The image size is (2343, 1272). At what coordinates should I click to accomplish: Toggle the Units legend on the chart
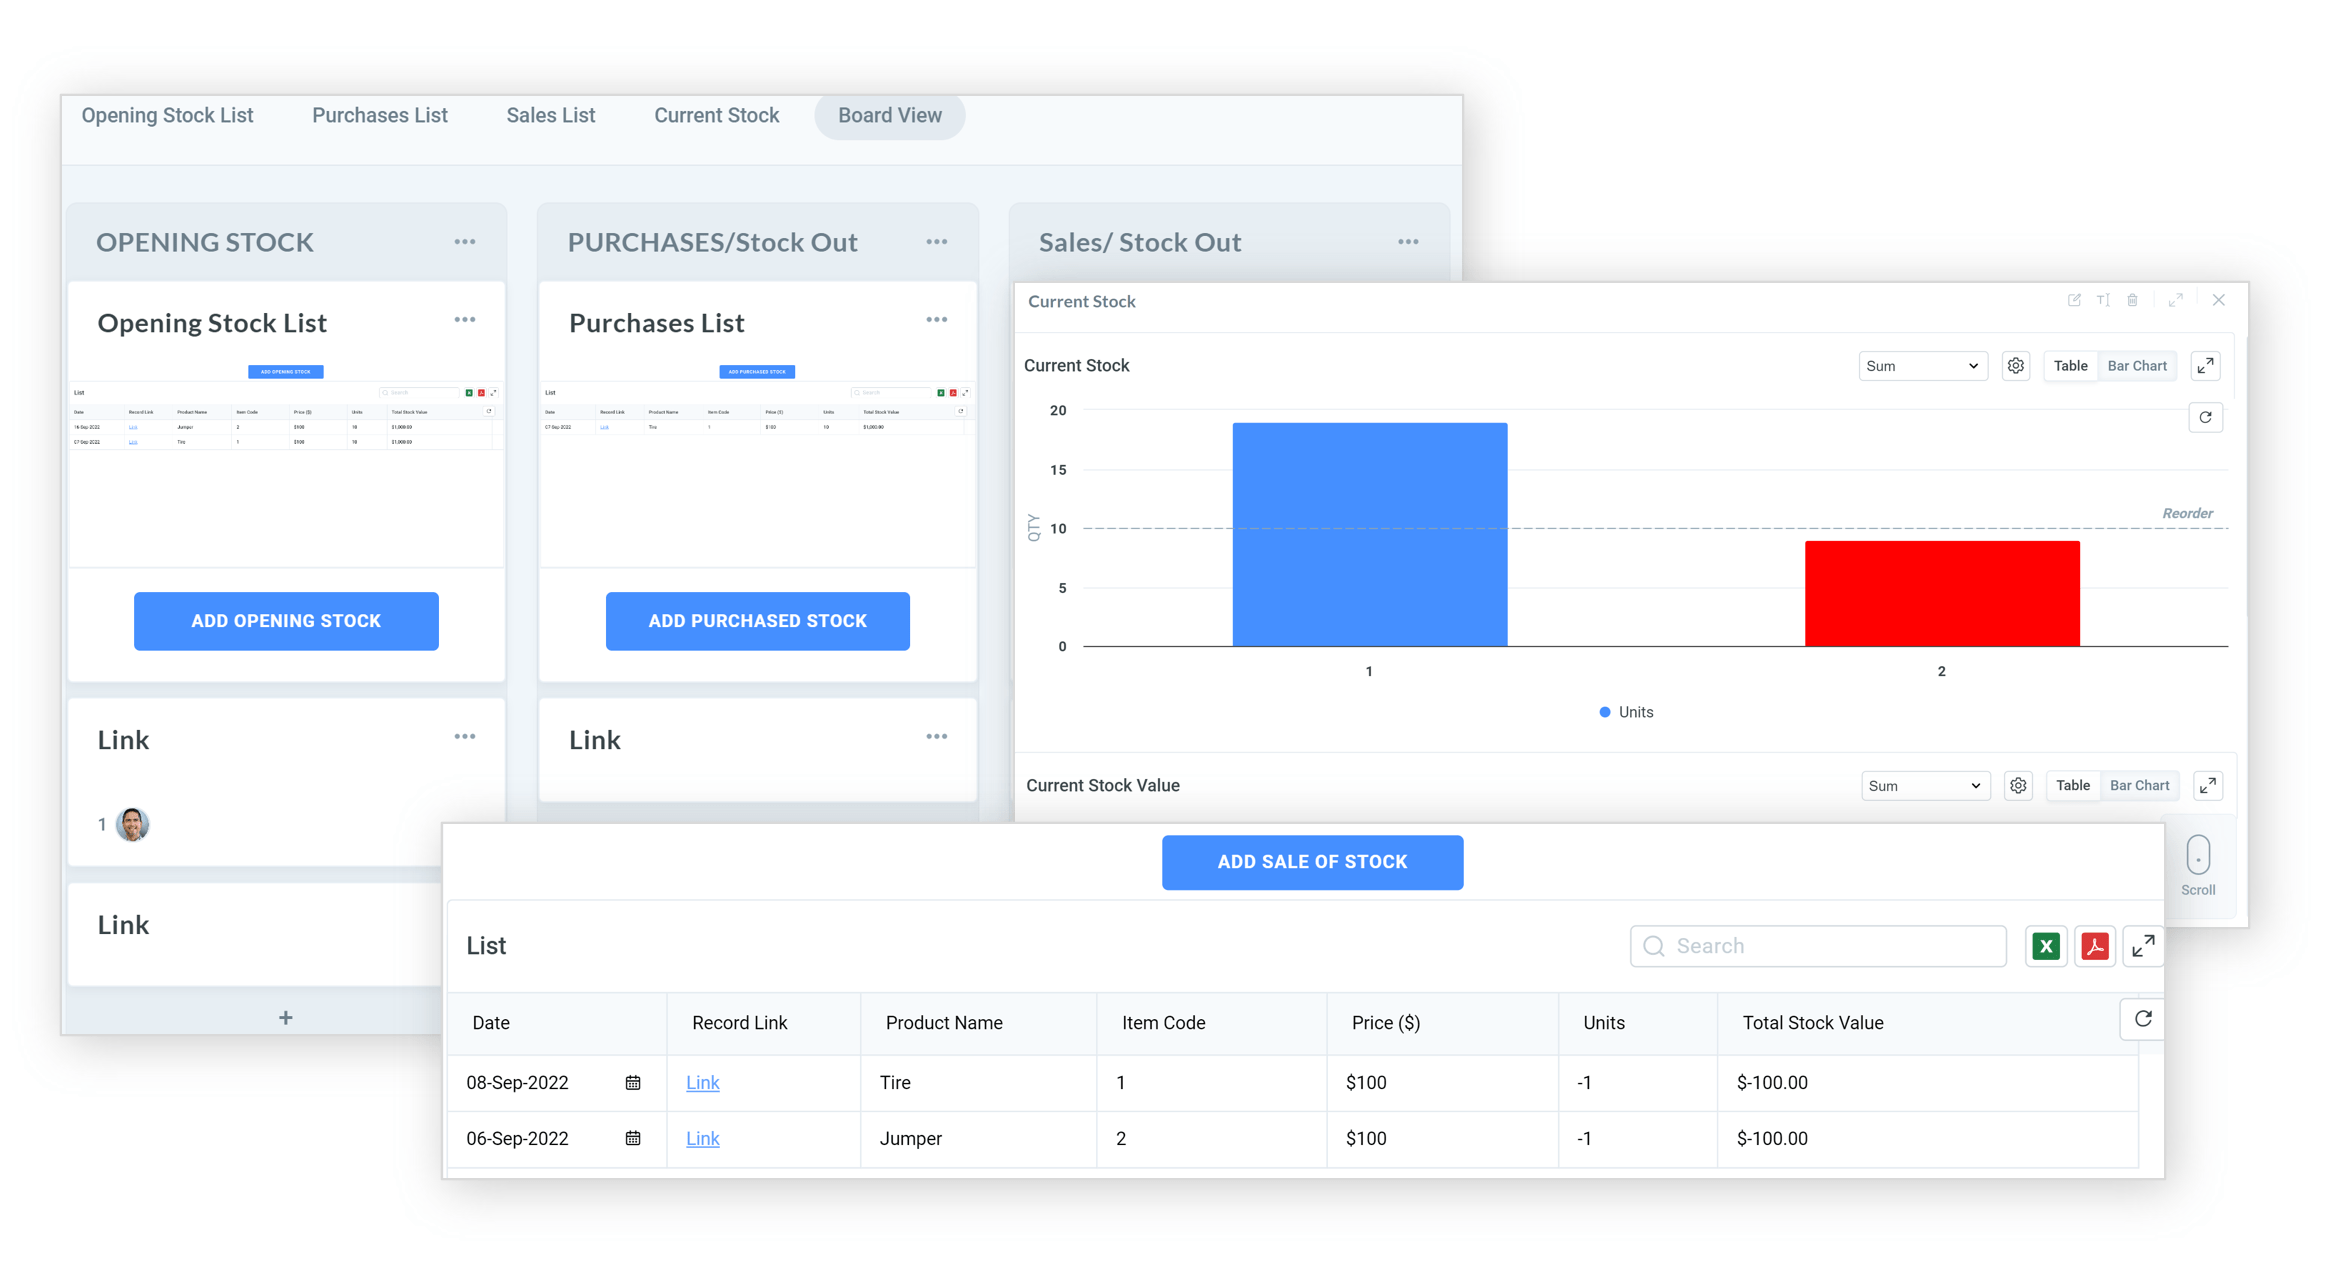1625,712
